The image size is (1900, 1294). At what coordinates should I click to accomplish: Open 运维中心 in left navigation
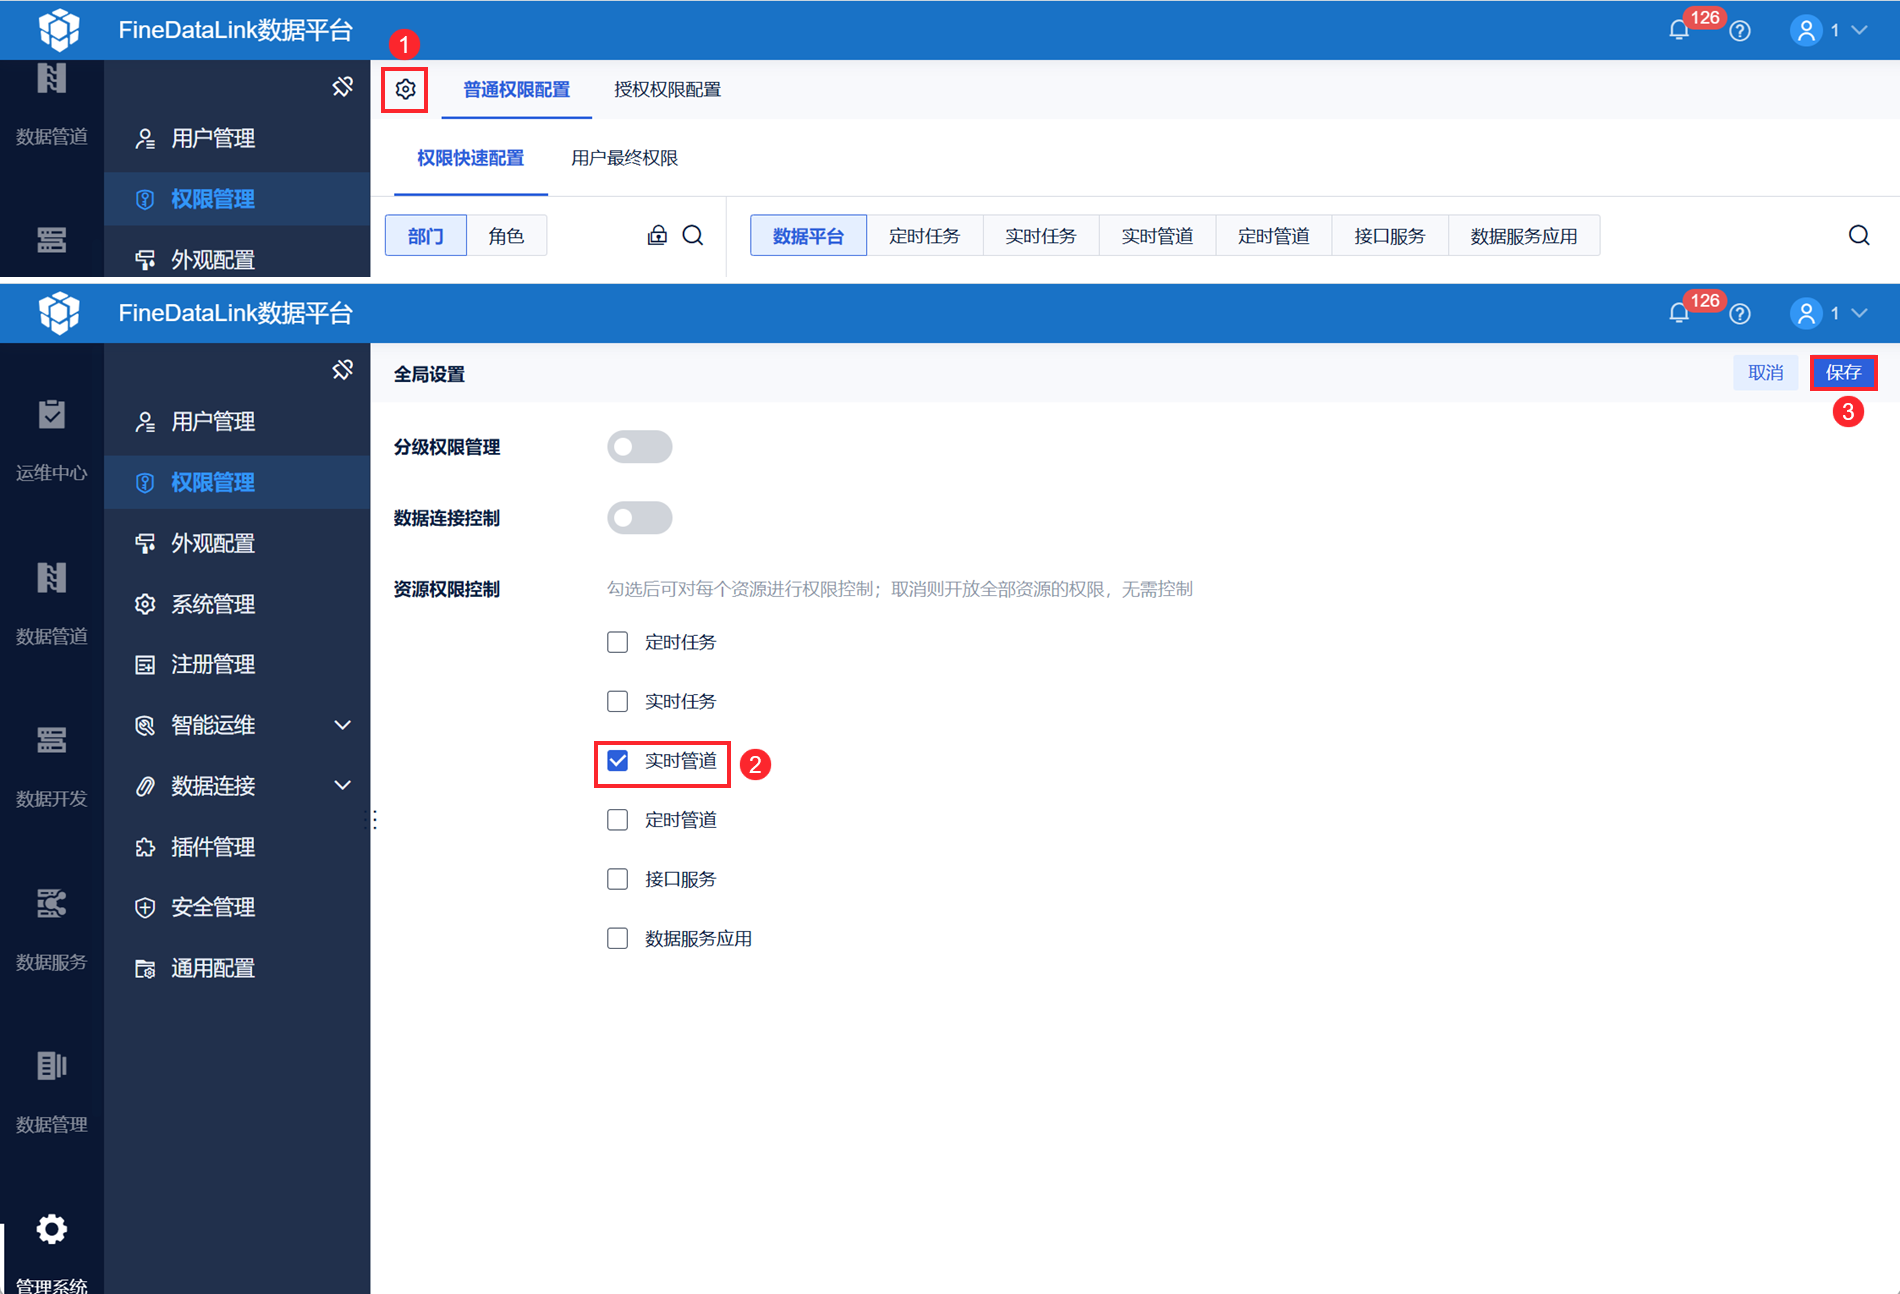click(x=52, y=440)
